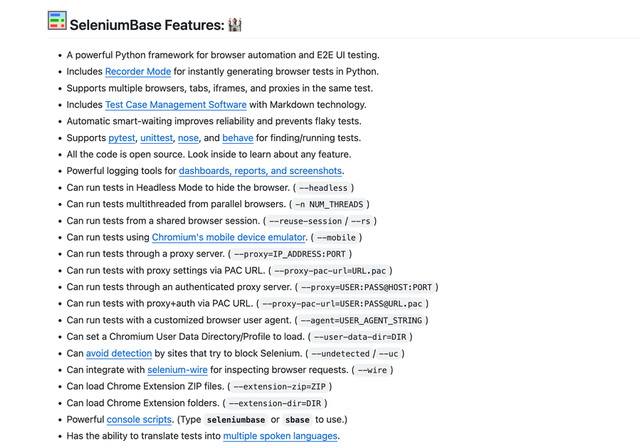Click the --mobile code snippet
Image resolution: width=640 pixels, height=448 pixels.
pos(338,237)
